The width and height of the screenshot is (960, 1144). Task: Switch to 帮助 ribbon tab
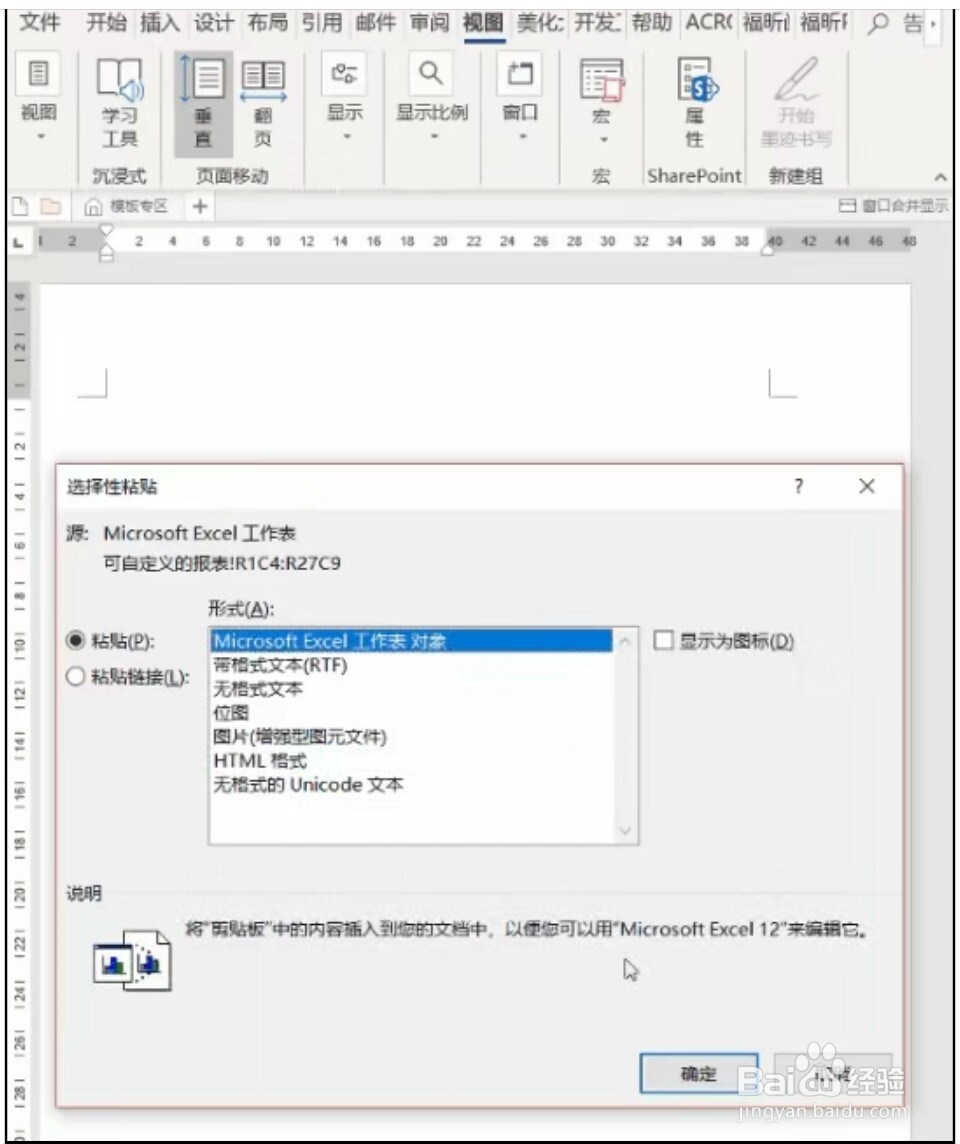651,23
